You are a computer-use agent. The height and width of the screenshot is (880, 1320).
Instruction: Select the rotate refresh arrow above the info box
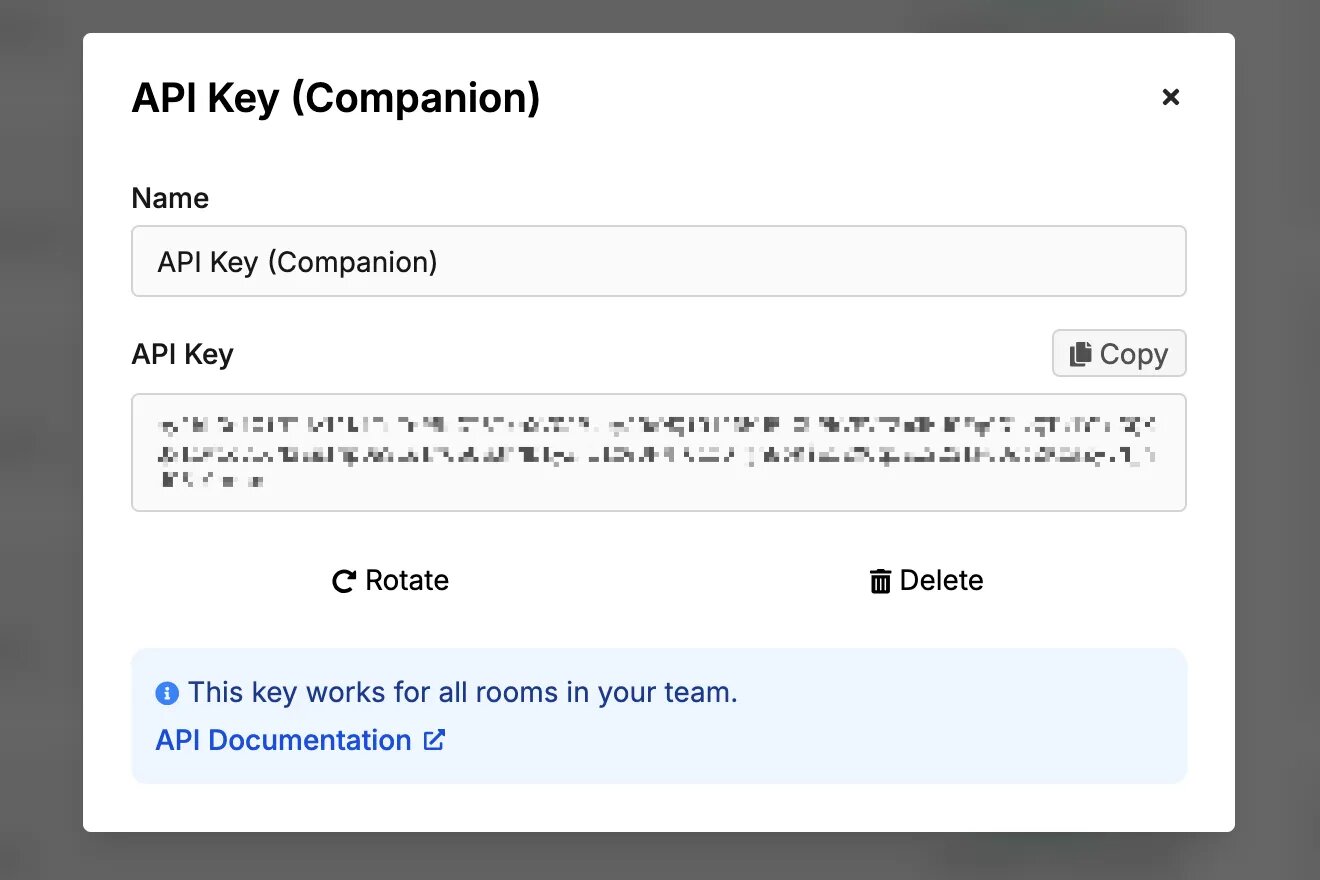[343, 580]
